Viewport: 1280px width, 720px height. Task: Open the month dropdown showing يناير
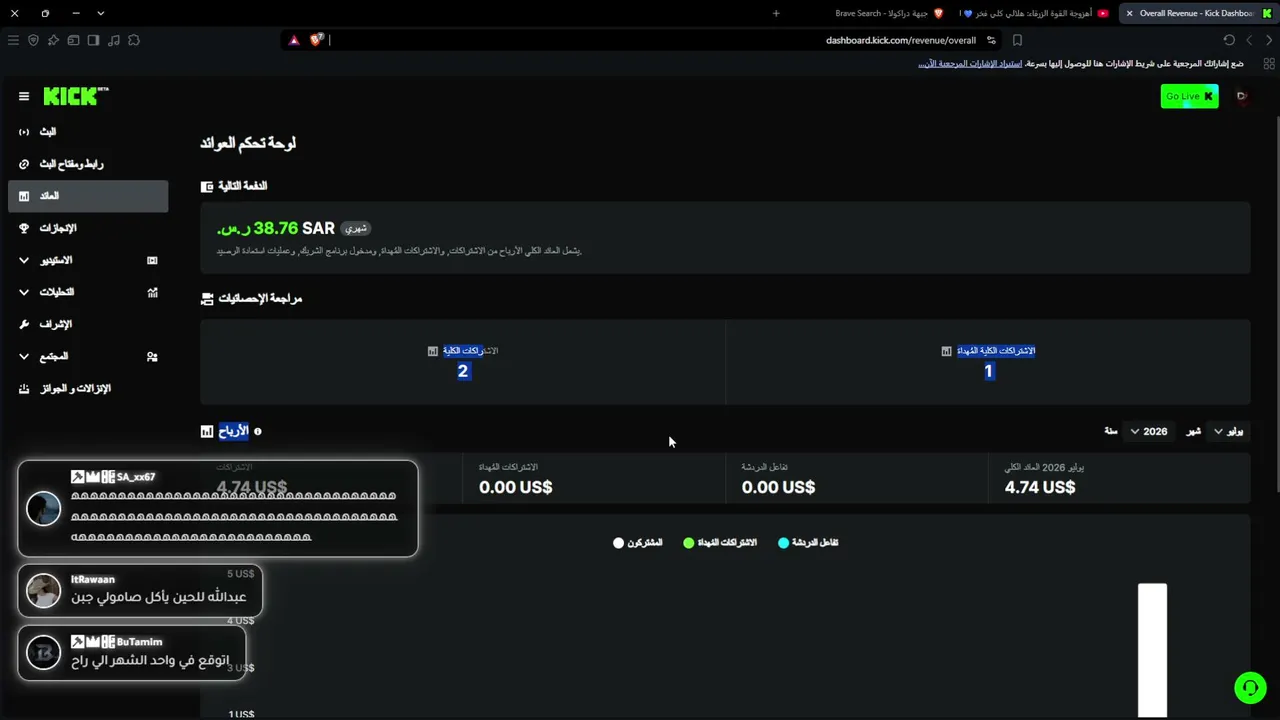pyautogui.click(x=1228, y=431)
